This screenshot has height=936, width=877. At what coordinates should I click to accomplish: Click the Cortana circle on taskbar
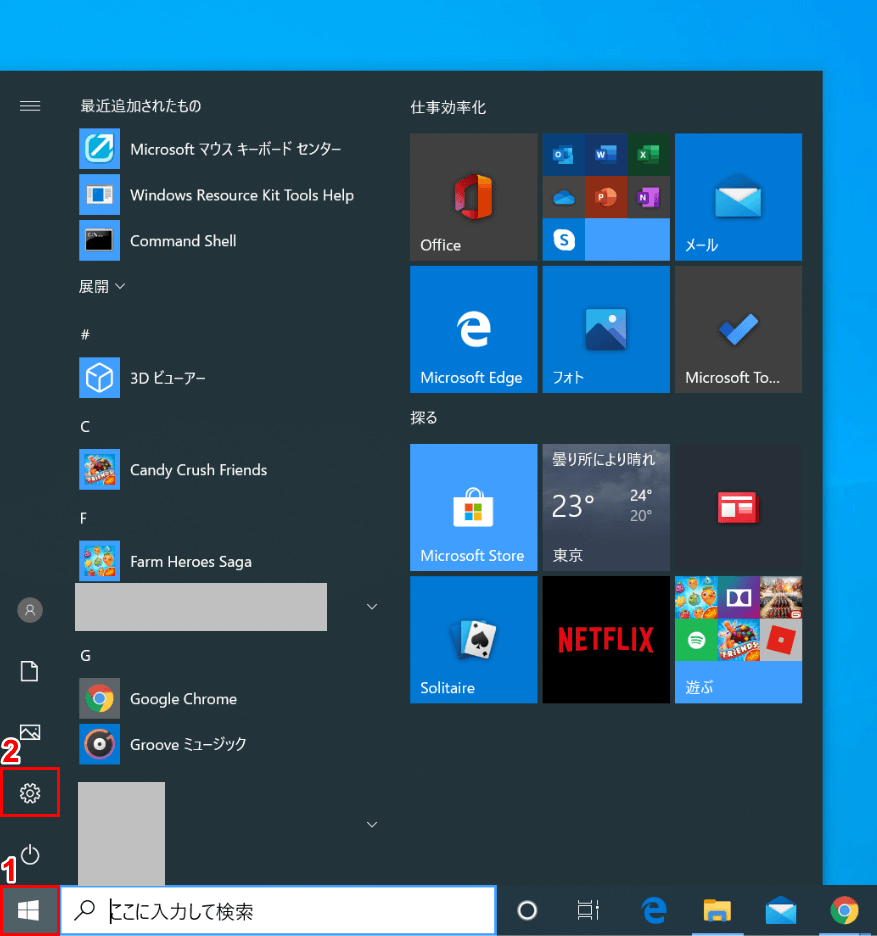click(x=527, y=910)
